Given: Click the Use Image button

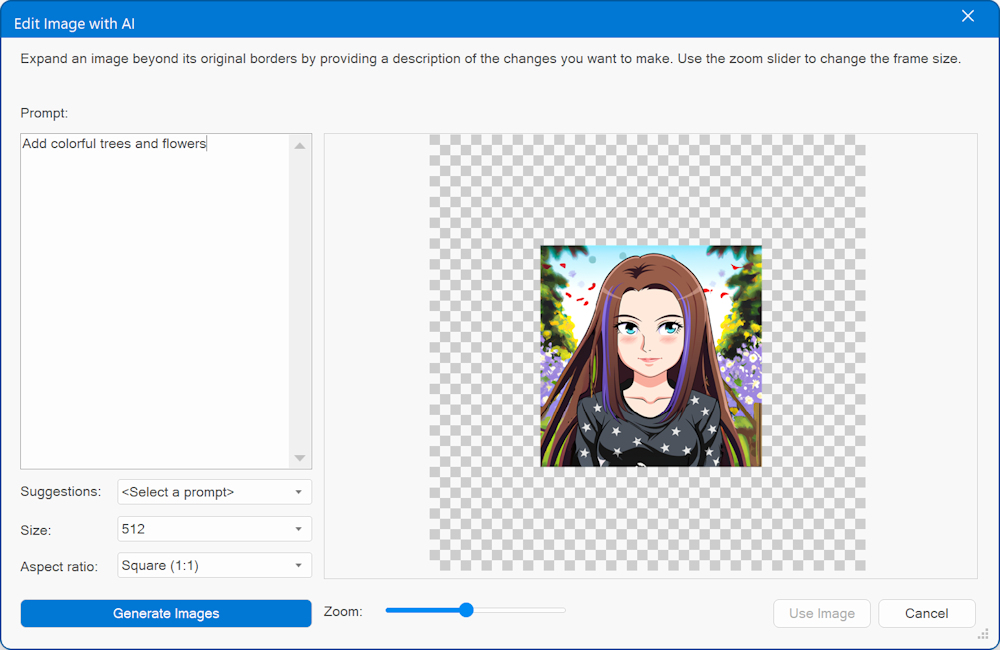Looking at the screenshot, I should [x=822, y=613].
